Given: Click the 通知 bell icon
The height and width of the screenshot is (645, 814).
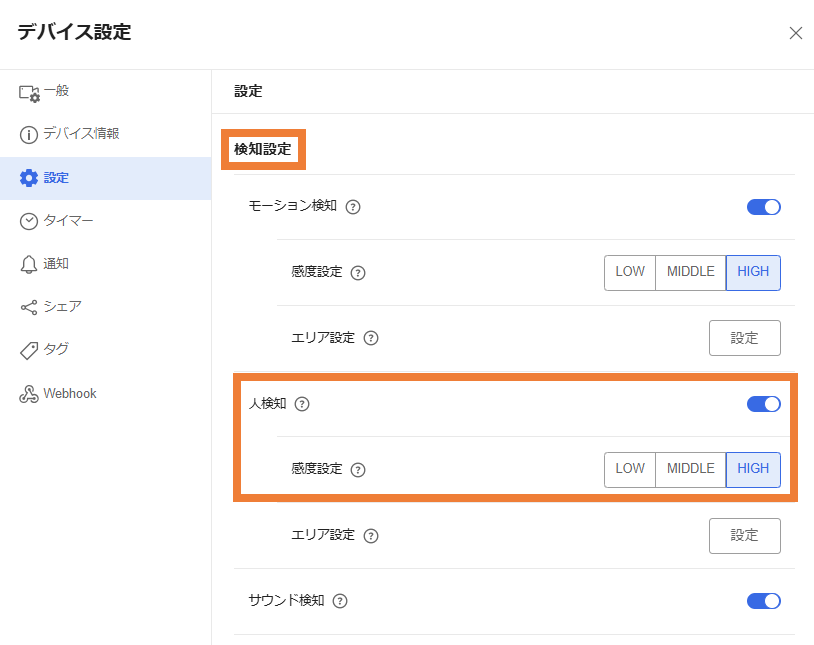Looking at the screenshot, I should point(29,264).
